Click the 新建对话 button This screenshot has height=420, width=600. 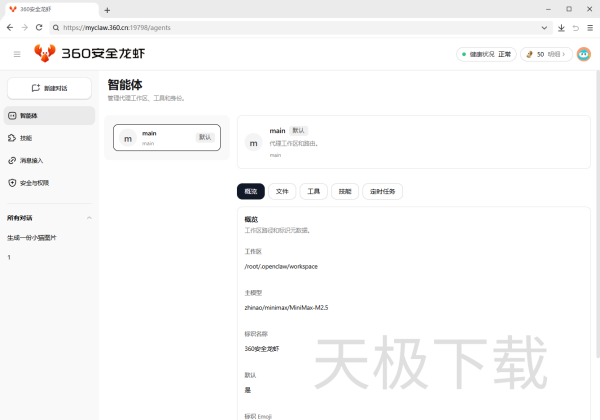(49, 88)
